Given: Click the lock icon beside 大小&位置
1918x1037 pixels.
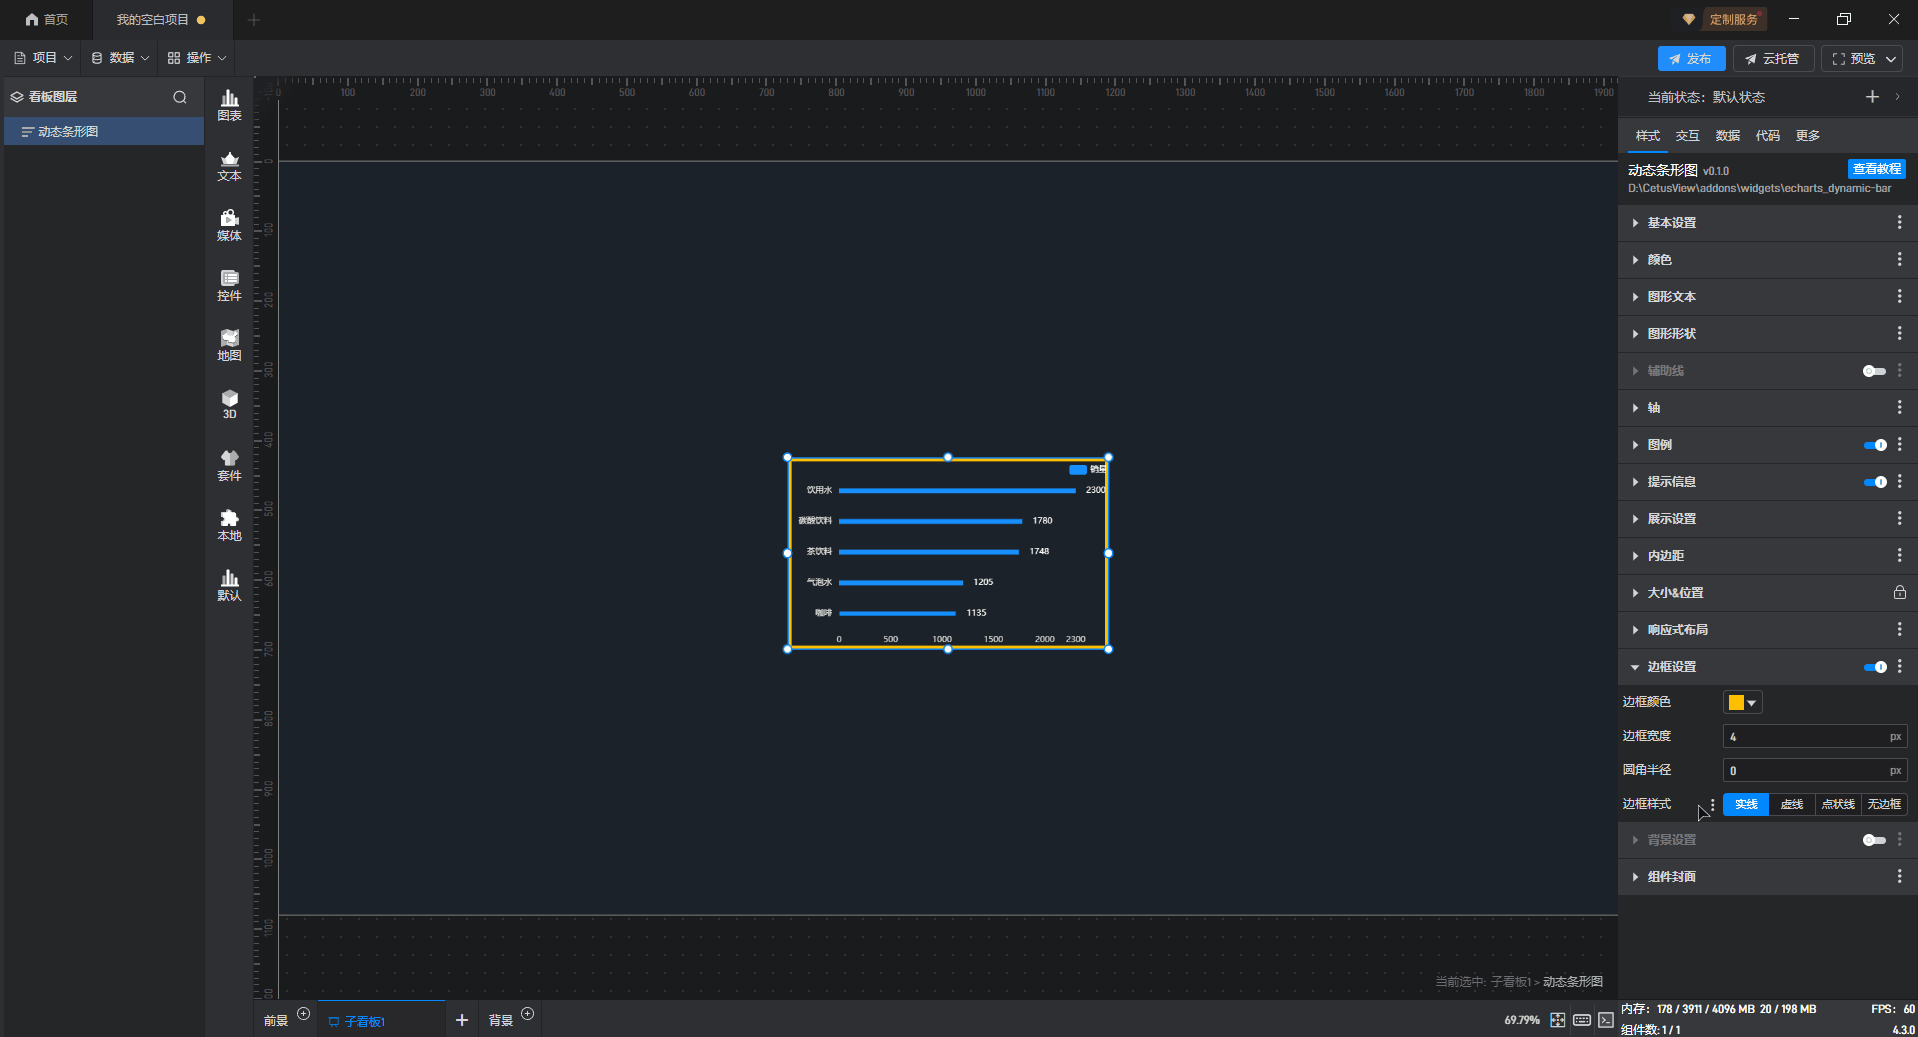Looking at the screenshot, I should (x=1899, y=593).
